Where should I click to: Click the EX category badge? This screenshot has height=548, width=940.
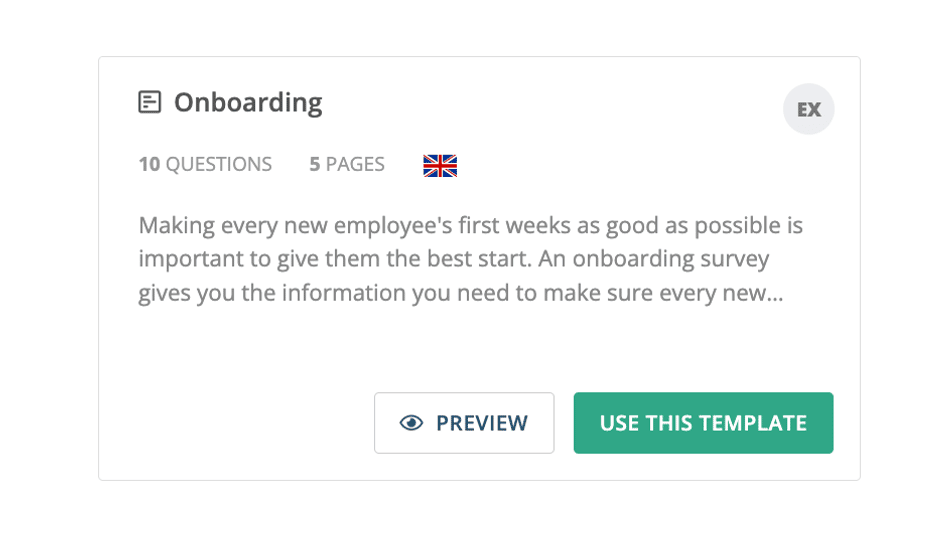tap(809, 109)
